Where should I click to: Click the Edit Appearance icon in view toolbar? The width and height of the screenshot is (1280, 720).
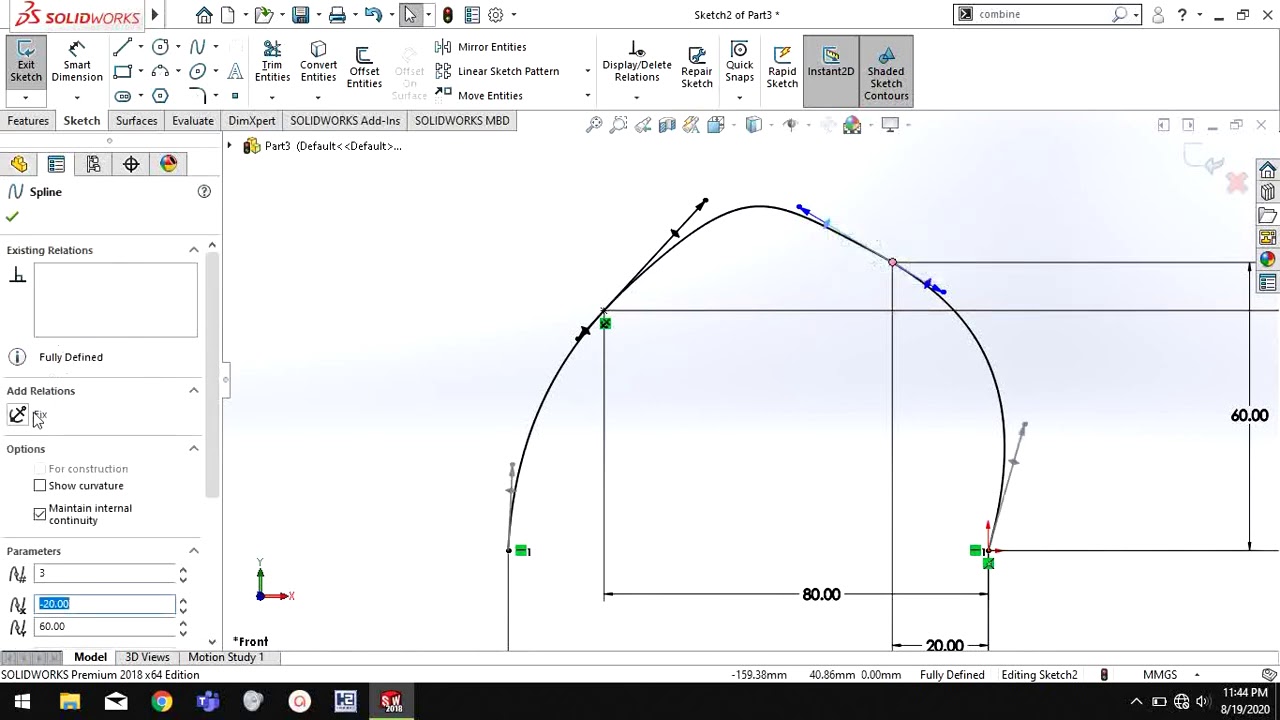[x=852, y=124]
